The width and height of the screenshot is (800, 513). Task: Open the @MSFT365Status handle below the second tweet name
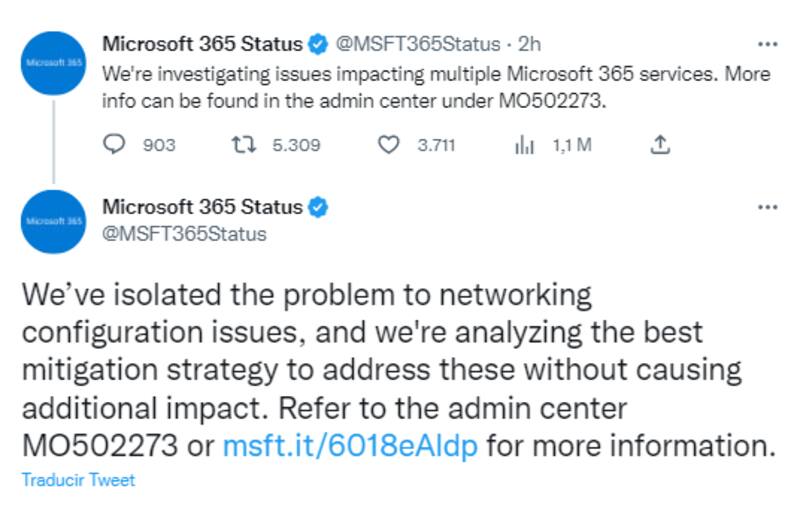tap(185, 233)
